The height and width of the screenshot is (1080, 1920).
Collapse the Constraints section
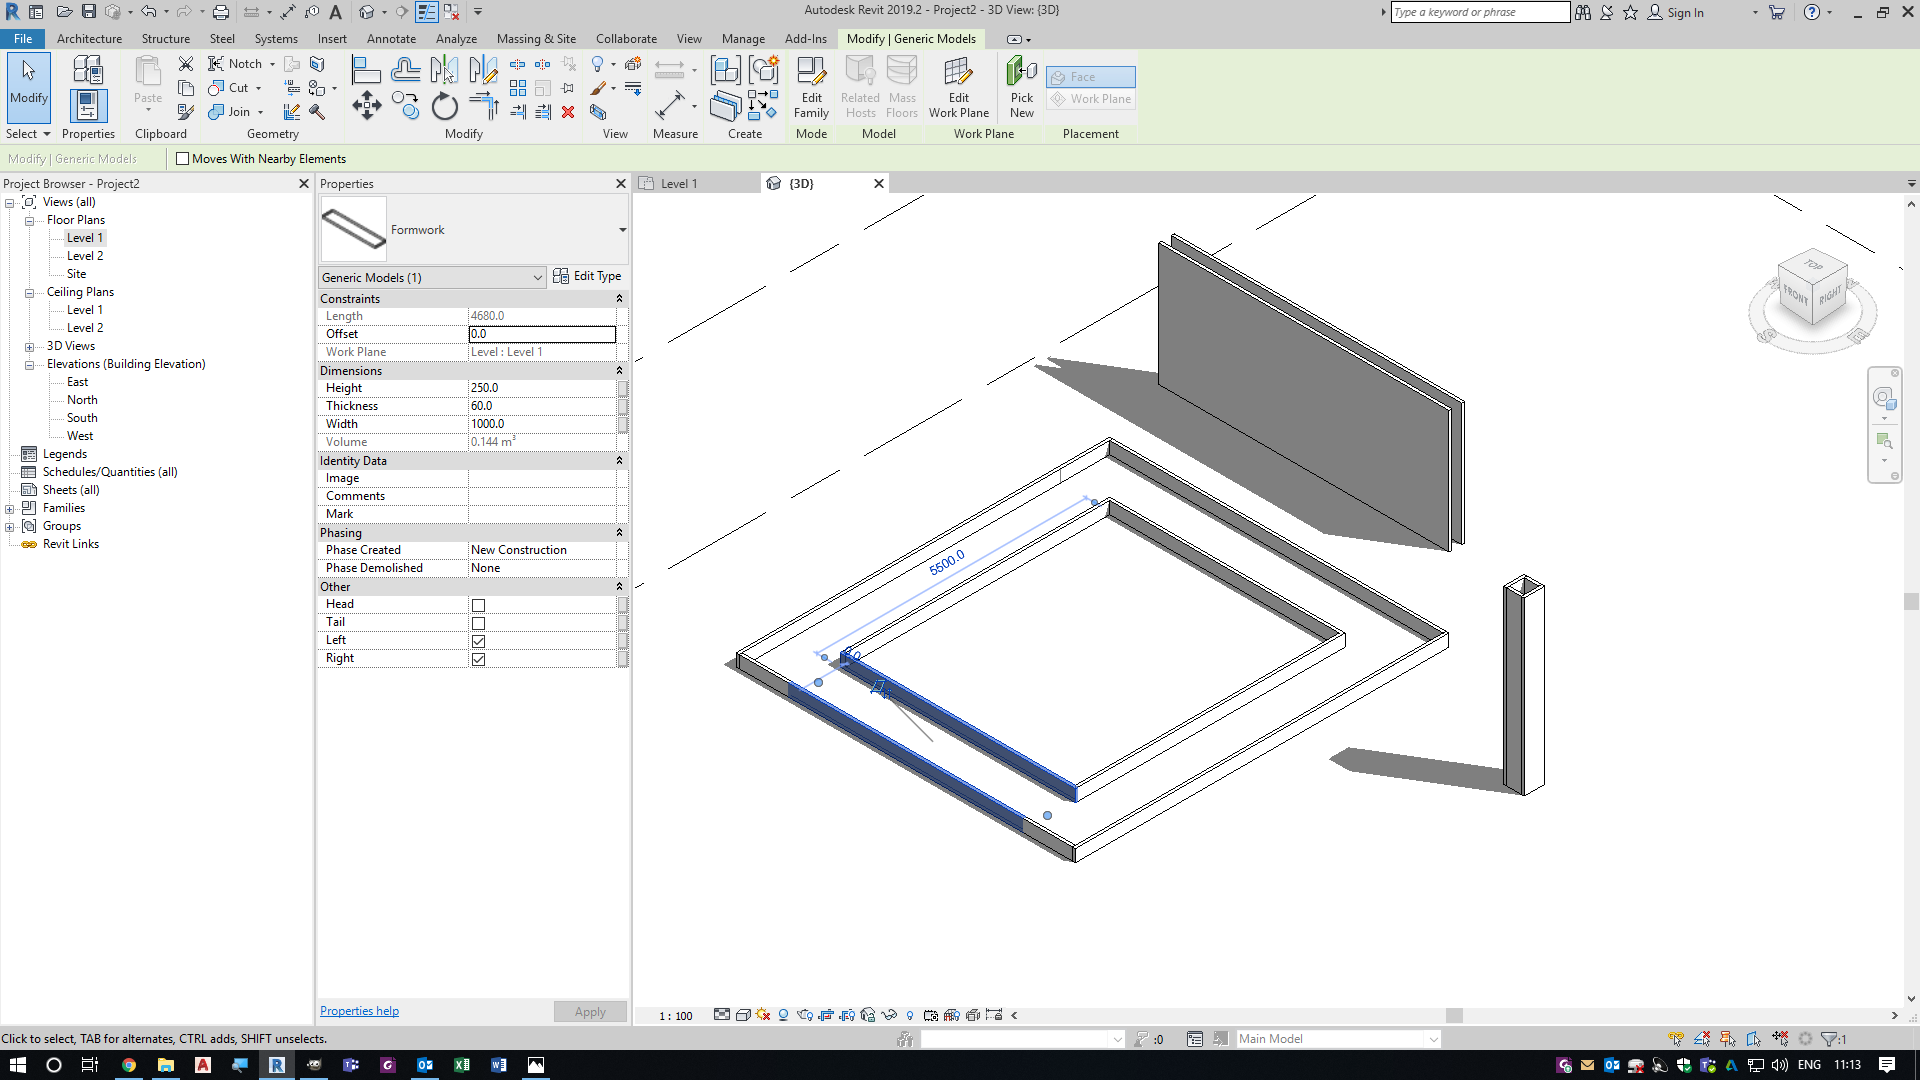pos(619,299)
